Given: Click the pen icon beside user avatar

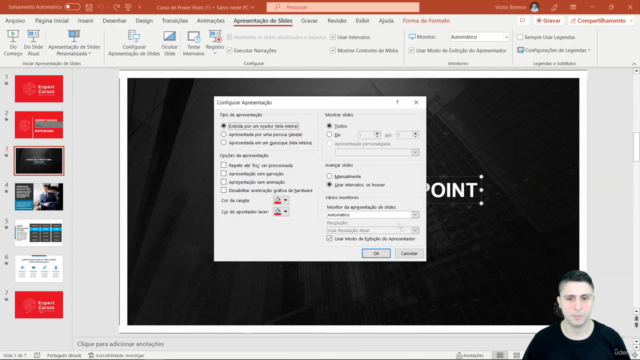Looking at the screenshot, I should pyautogui.click(x=554, y=7).
